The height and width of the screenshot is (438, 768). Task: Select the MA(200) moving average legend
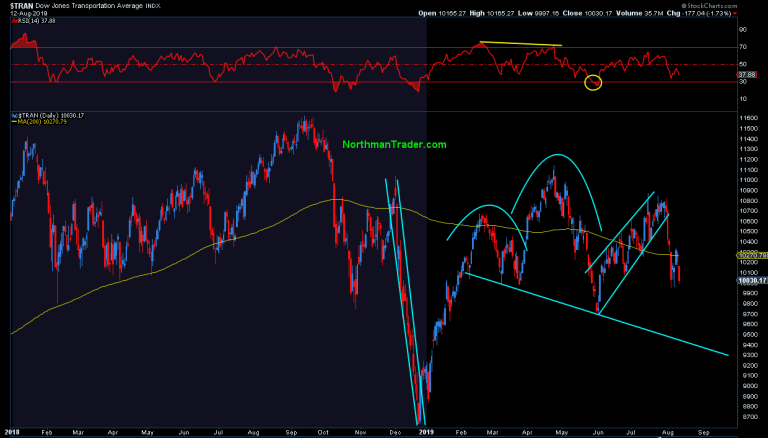(40, 123)
